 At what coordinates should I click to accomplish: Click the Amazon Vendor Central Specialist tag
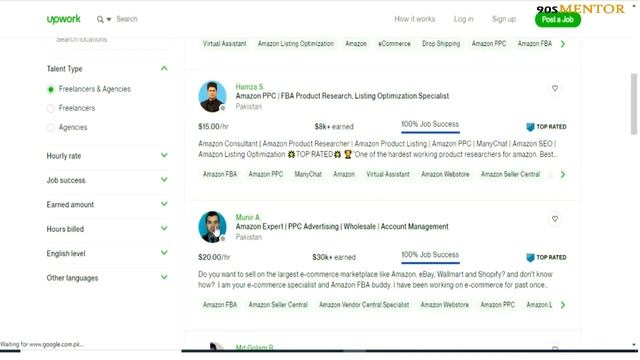pos(364,305)
